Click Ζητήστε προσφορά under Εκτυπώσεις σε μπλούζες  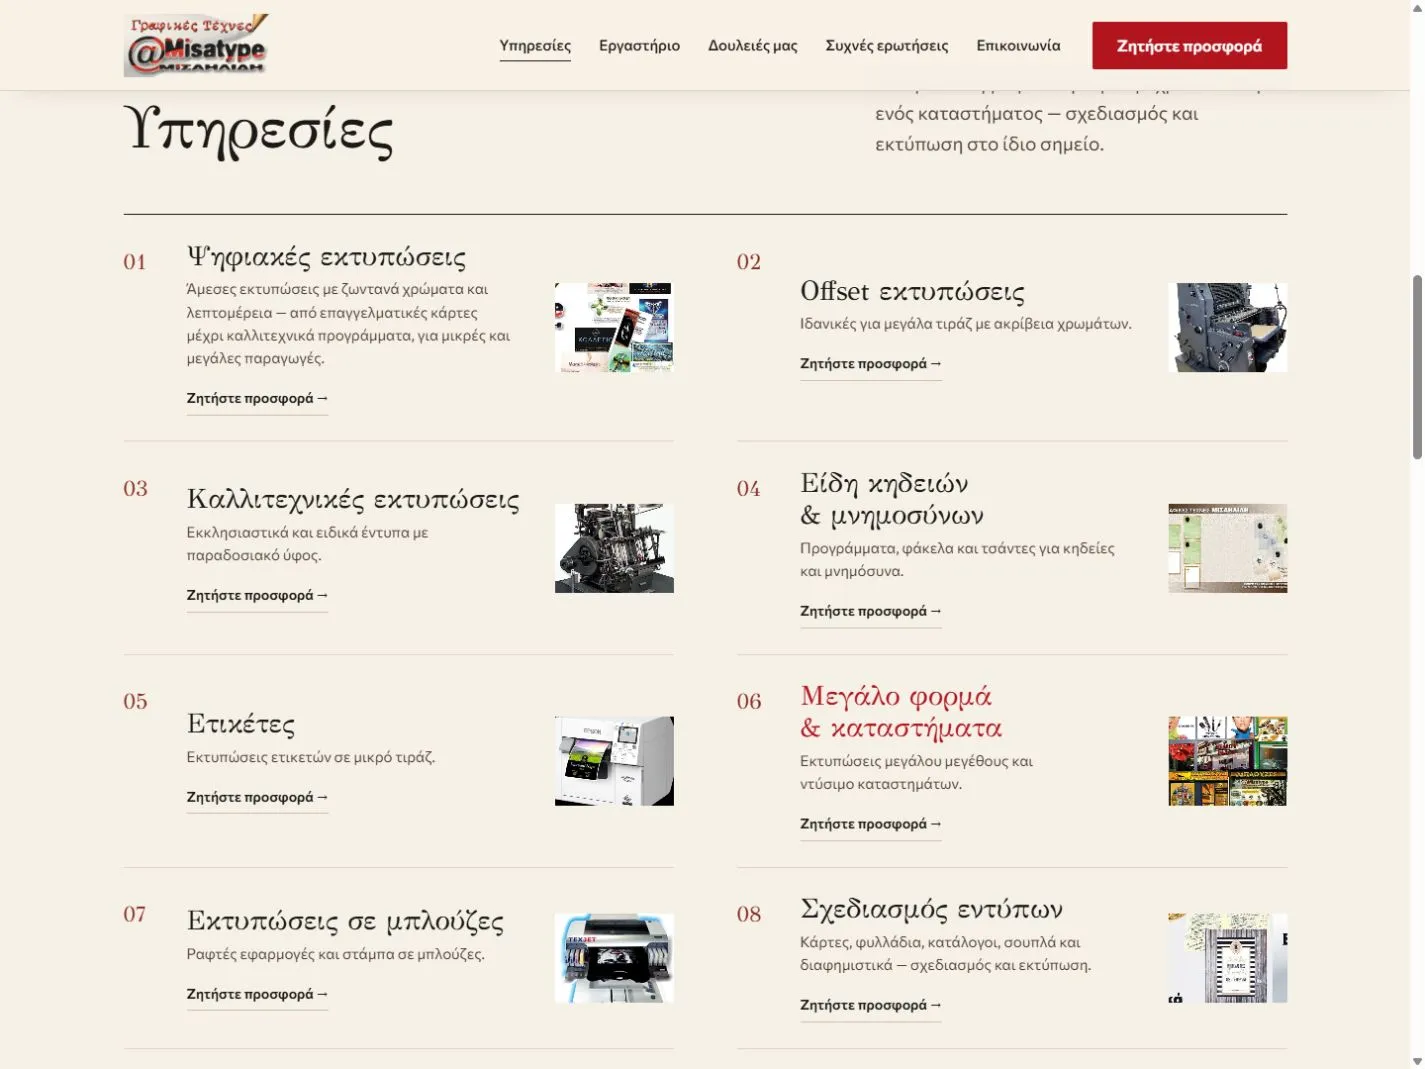[257, 994]
